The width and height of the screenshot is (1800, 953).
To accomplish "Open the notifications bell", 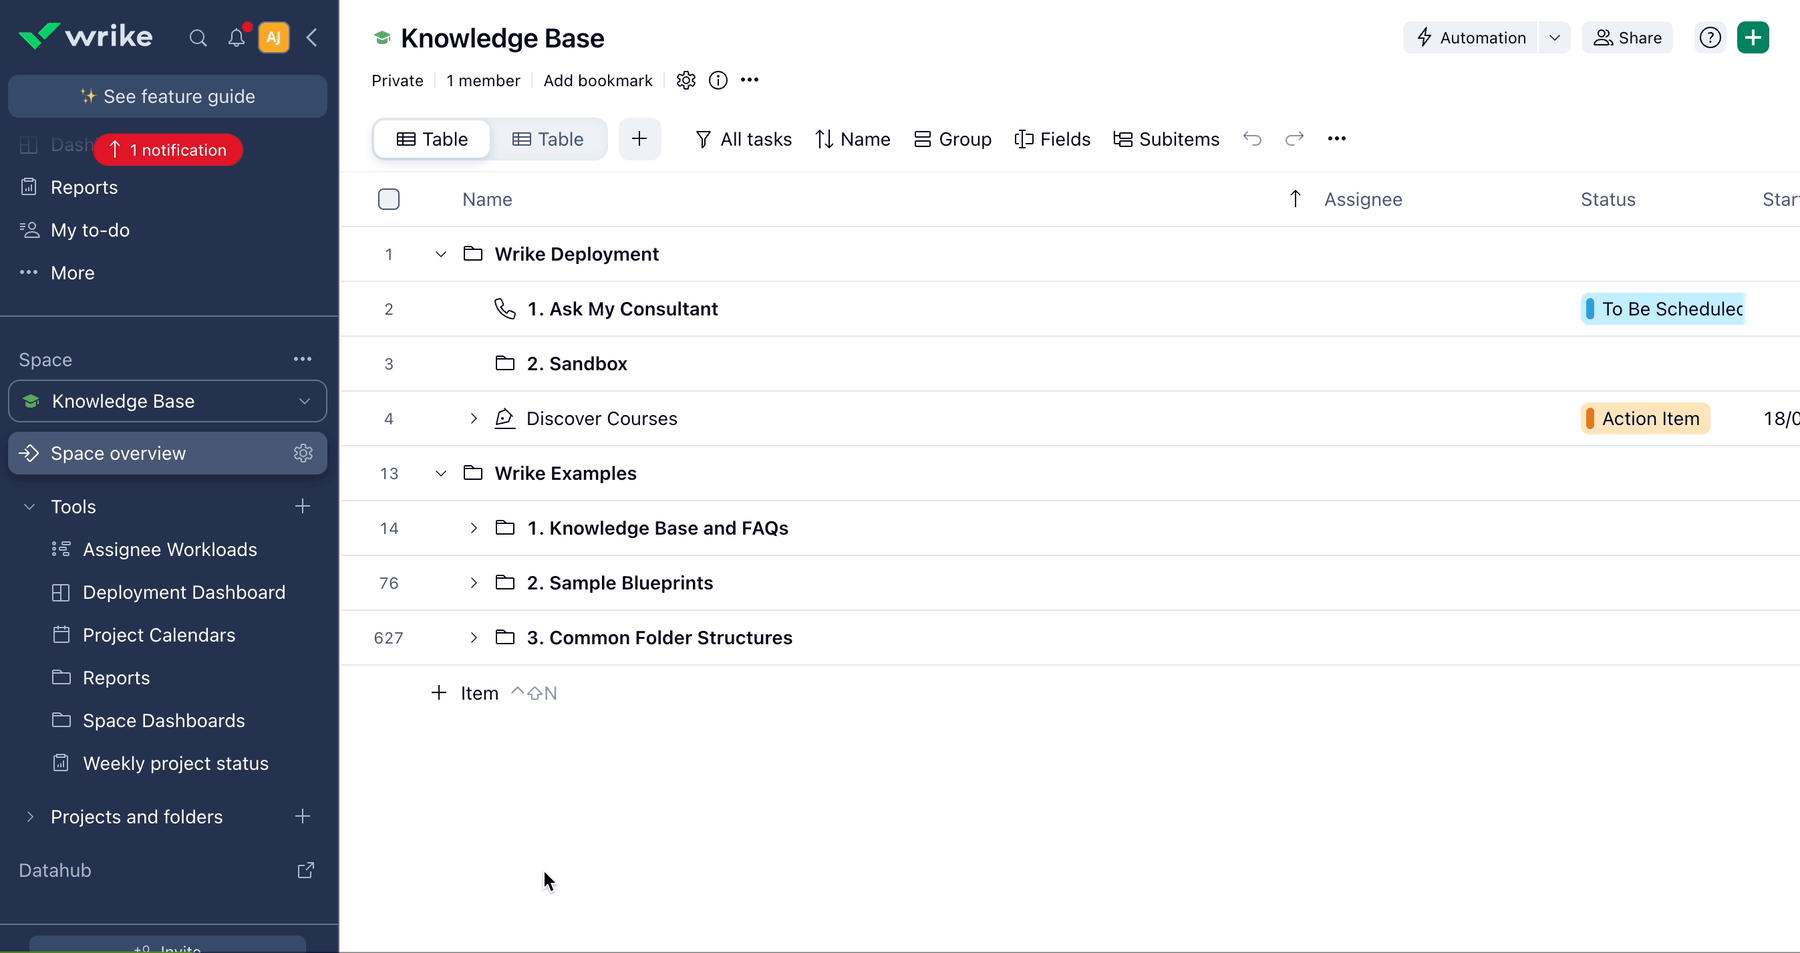I will click(x=236, y=38).
